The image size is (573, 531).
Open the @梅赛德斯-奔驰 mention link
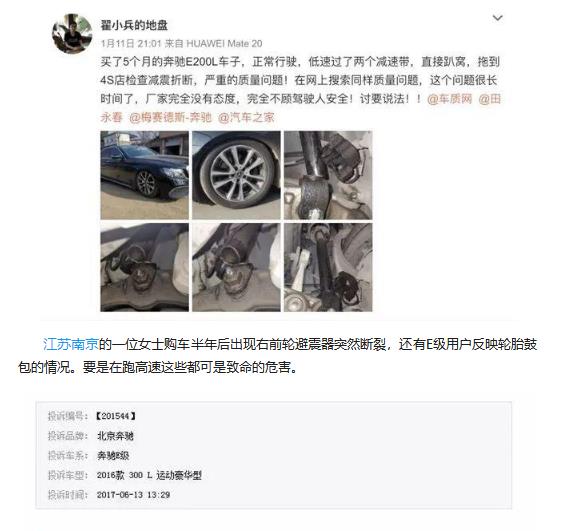(x=170, y=117)
